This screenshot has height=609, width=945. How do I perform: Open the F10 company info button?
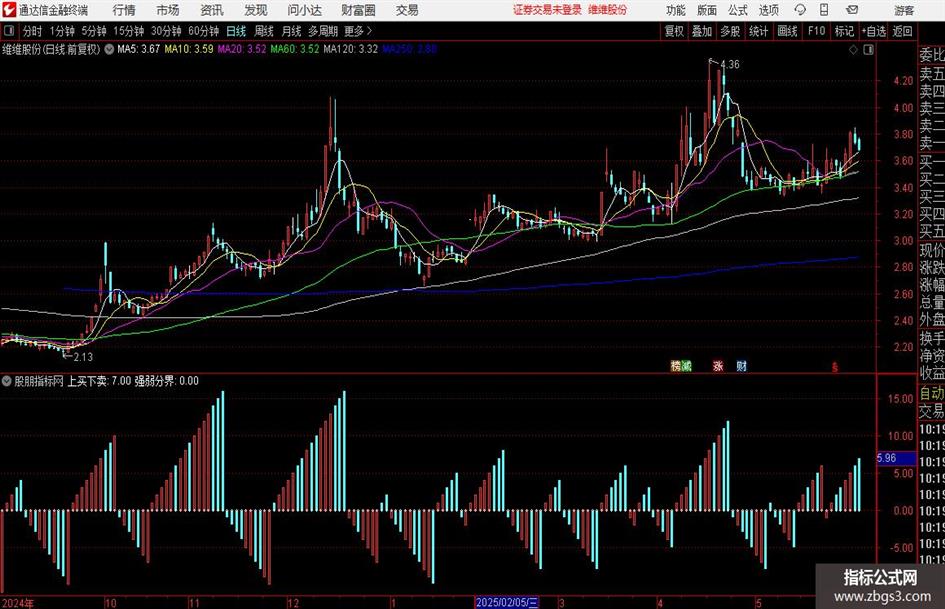tap(817, 31)
